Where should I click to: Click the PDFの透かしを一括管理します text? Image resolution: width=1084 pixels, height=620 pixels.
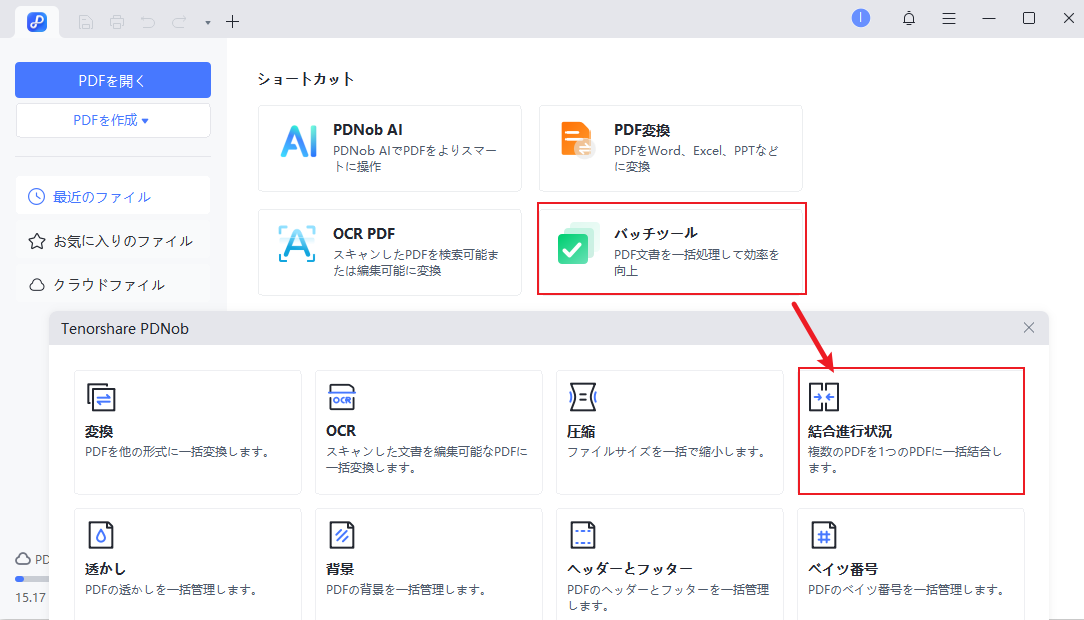coord(171,590)
